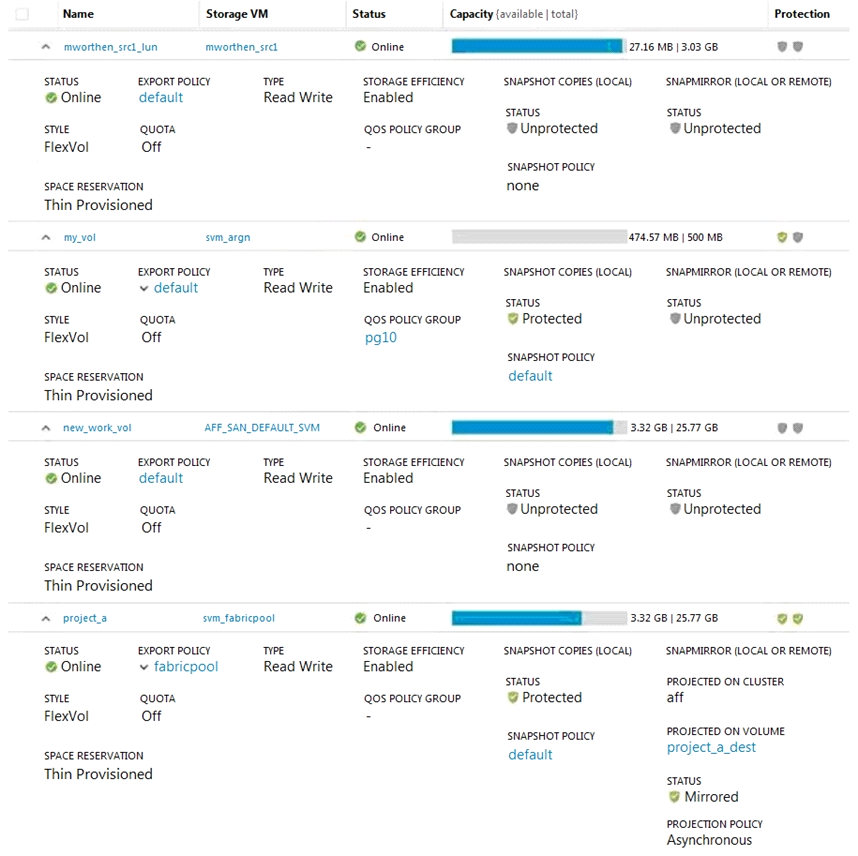Sort by the Storage VM column header
858x856 pixels.
pos(237,14)
